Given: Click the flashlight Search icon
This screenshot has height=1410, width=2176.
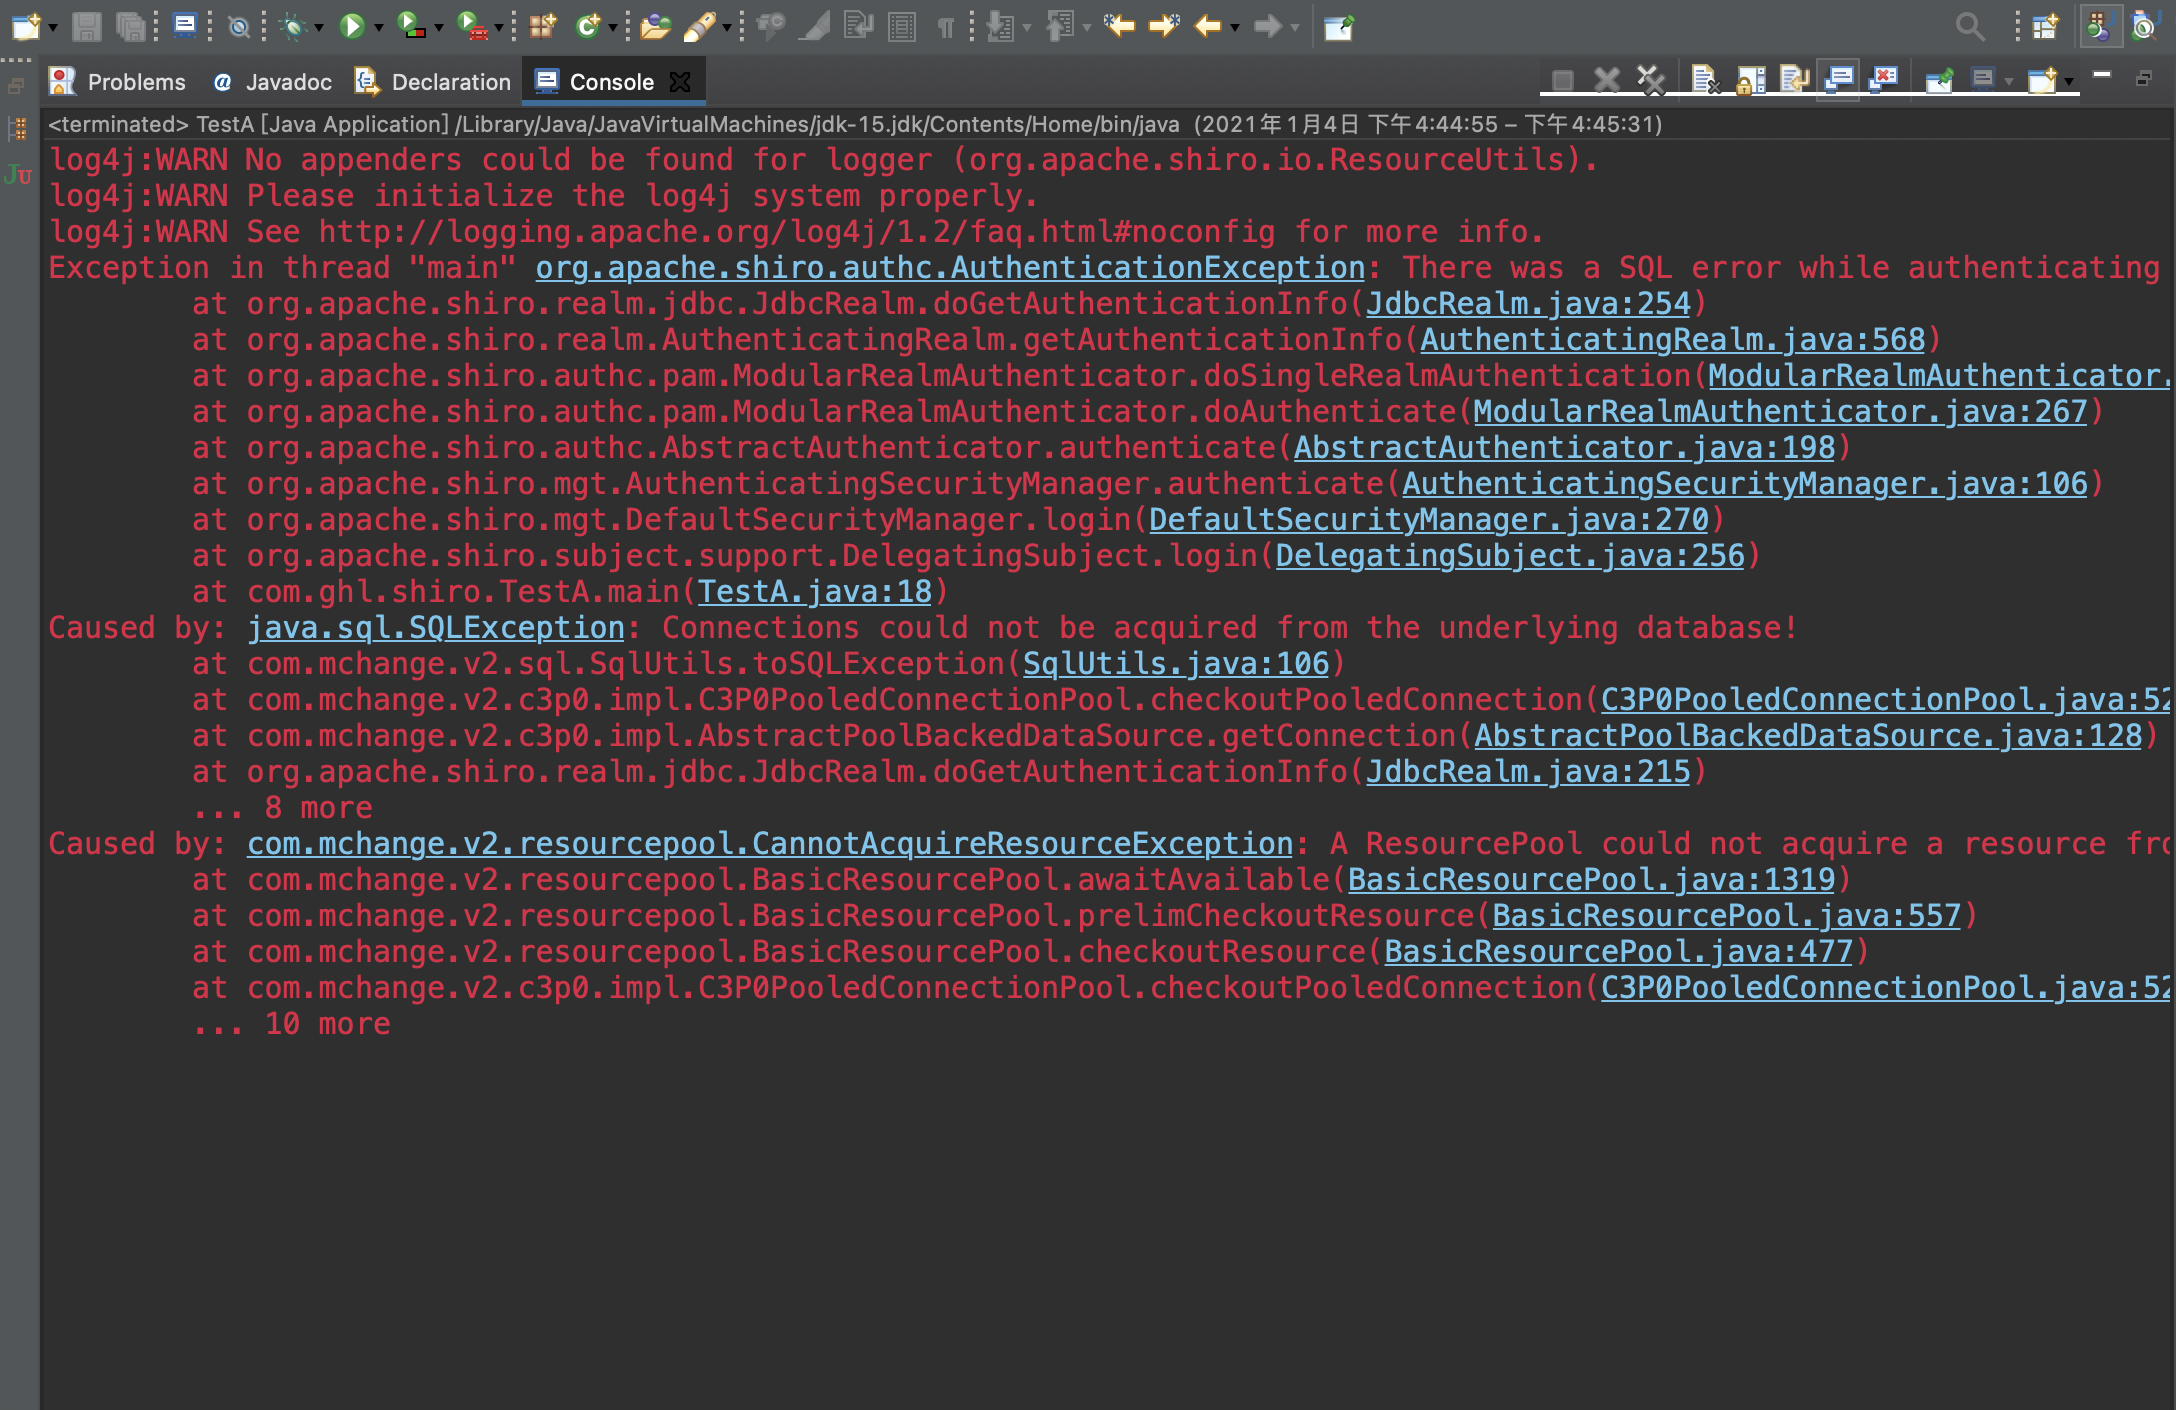Looking at the screenshot, I should [700, 26].
